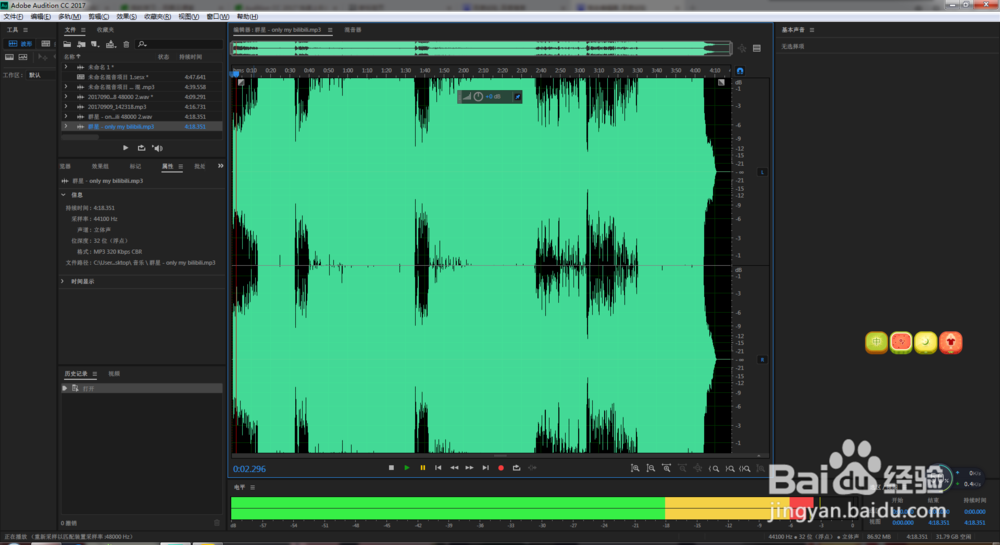Screen dimensions: 1000x545
Task: Expand the selected only my bilibili.mp3 entry
Action: click(x=66, y=126)
